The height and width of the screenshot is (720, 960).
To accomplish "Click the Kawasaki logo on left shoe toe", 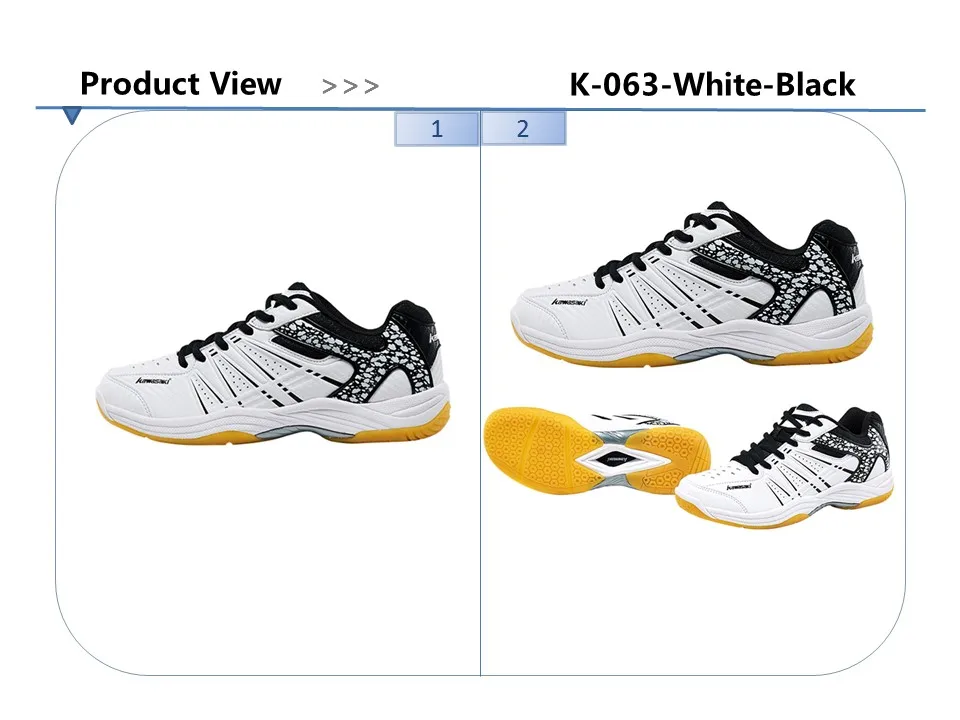I will [x=154, y=381].
